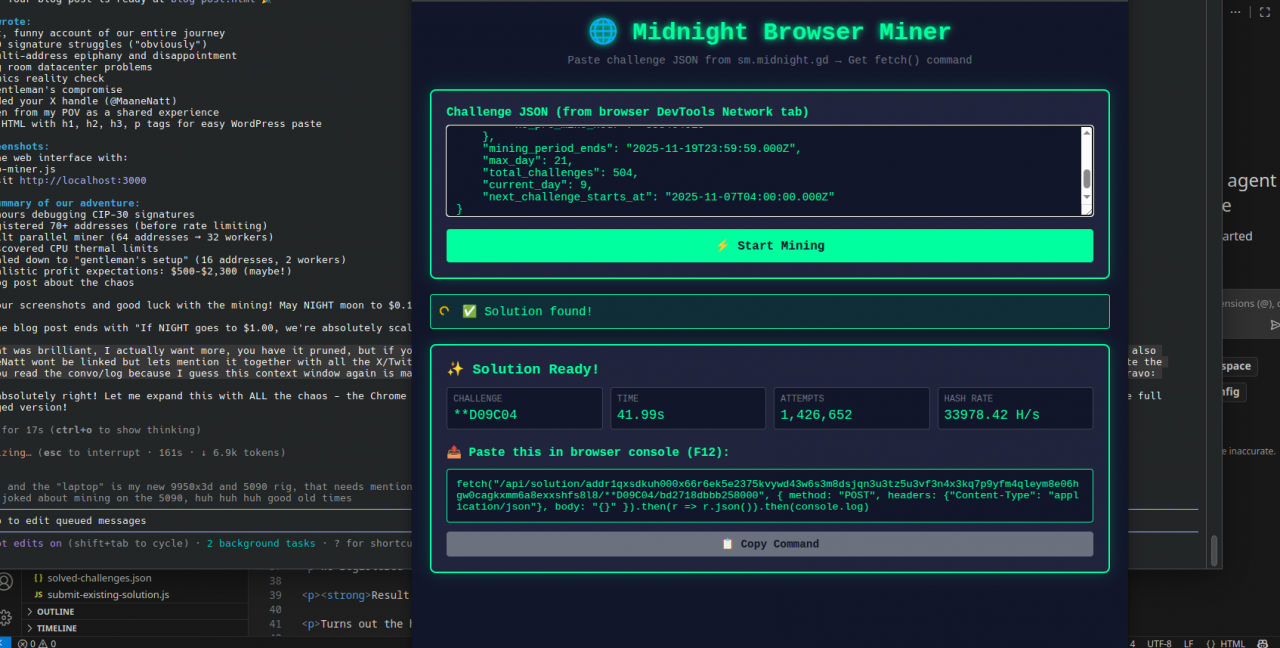Image resolution: width=1280 pixels, height=648 pixels.
Task: Open the VS Code Accounts icon
Action: [x=7, y=582]
